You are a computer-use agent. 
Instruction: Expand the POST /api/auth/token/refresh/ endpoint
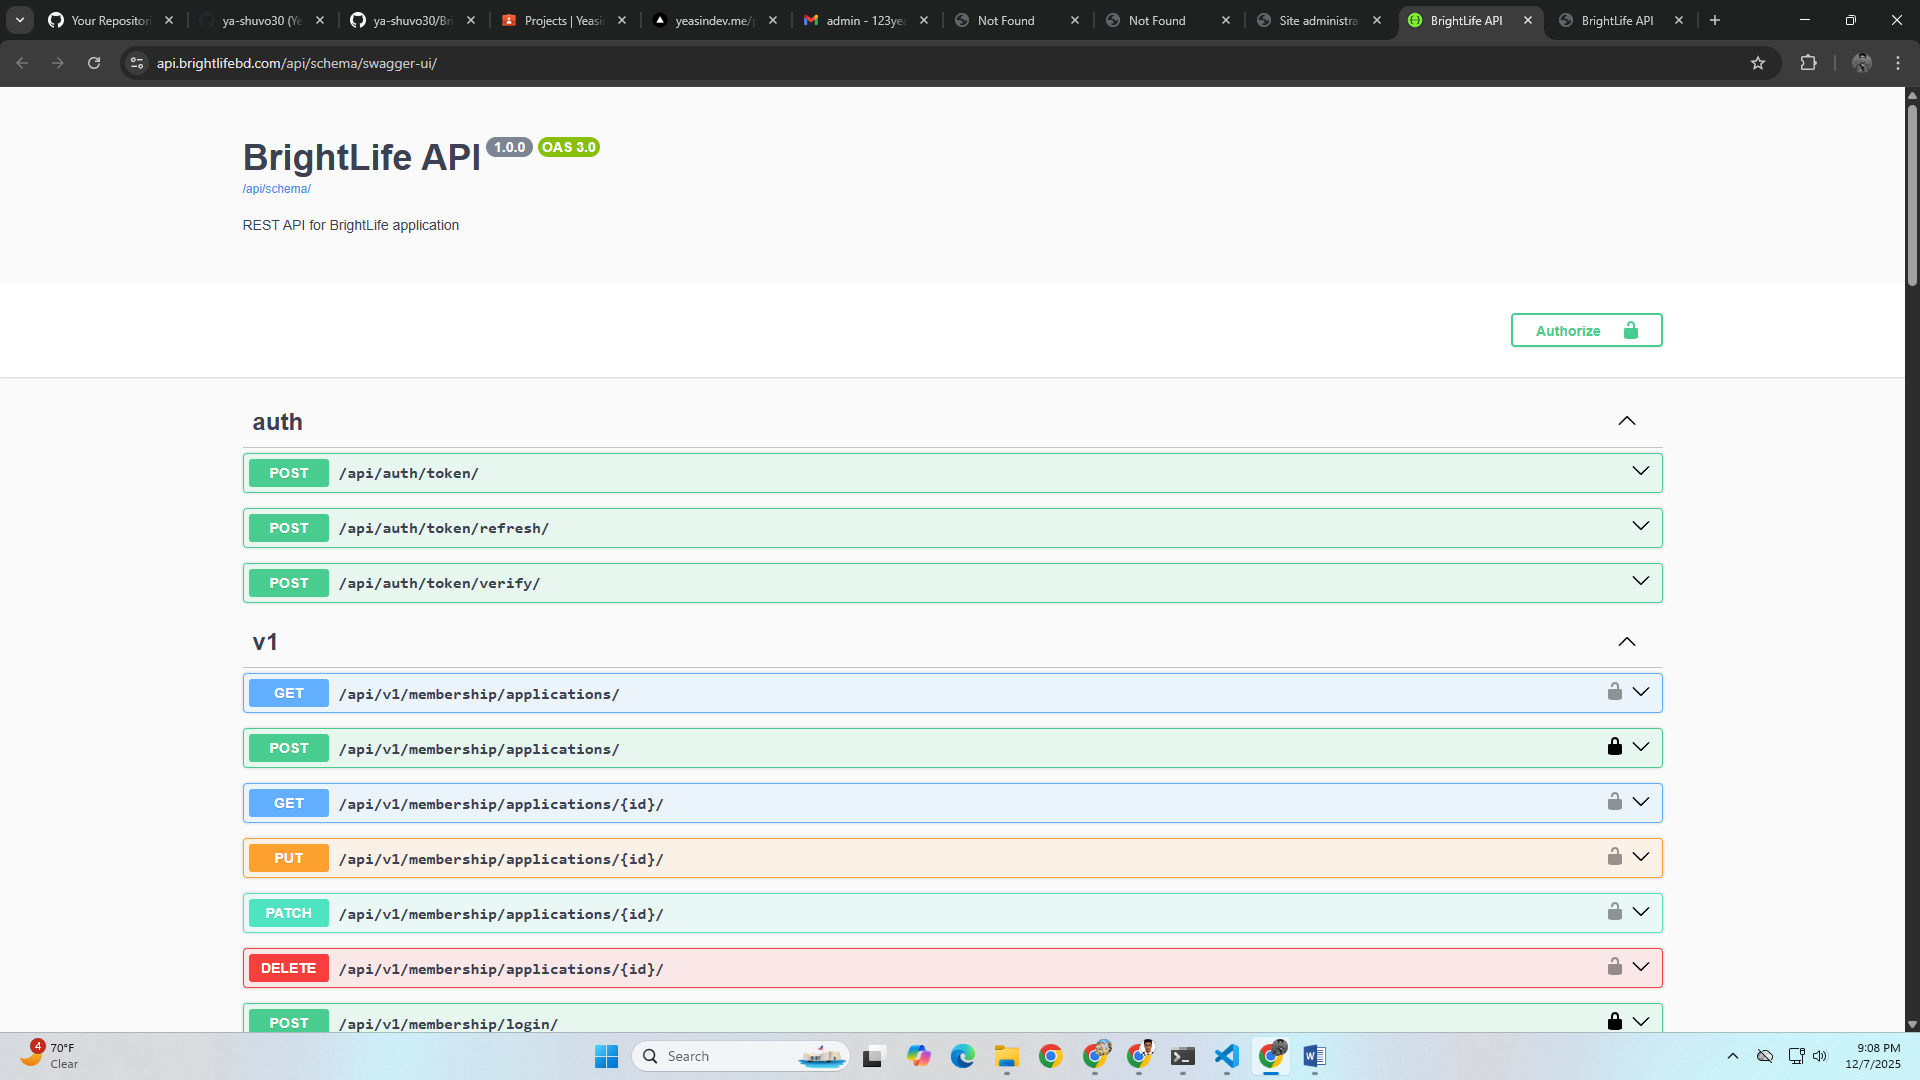(1640, 525)
